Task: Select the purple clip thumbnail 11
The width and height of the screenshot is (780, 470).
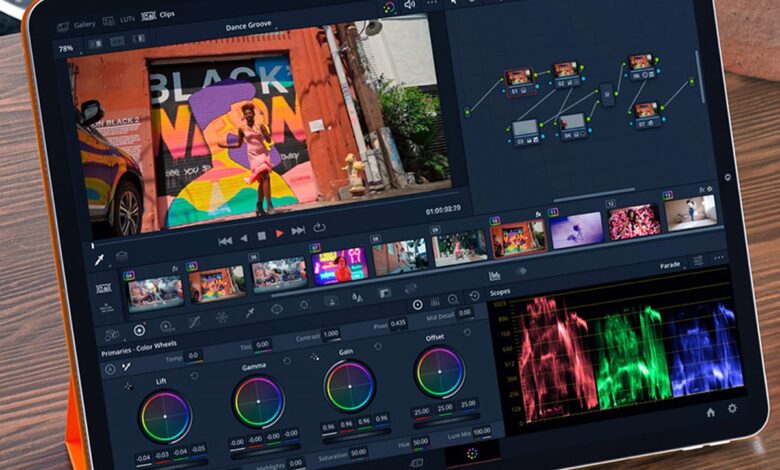Action: tap(576, 230)
